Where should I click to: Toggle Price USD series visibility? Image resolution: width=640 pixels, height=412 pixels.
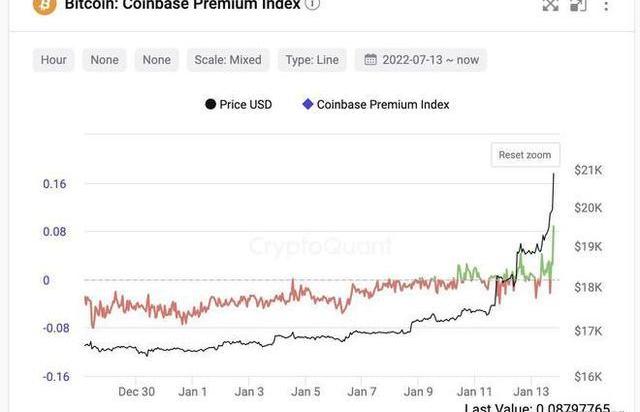(x=238, y=104)
